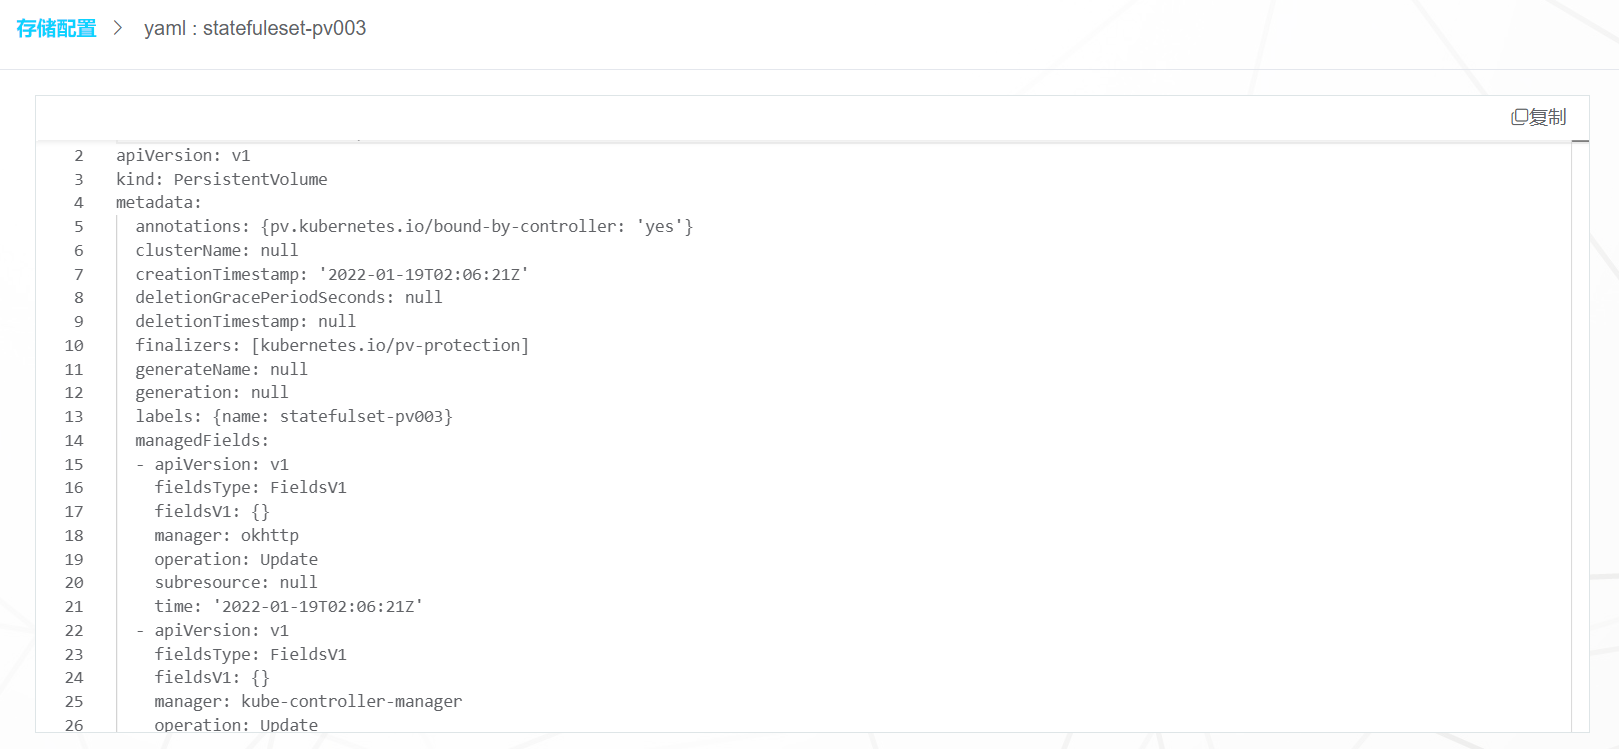Click line number 14 in the gutter
Image resolution: width=1619 pixels, height=749 pixels.
[74, 441]
